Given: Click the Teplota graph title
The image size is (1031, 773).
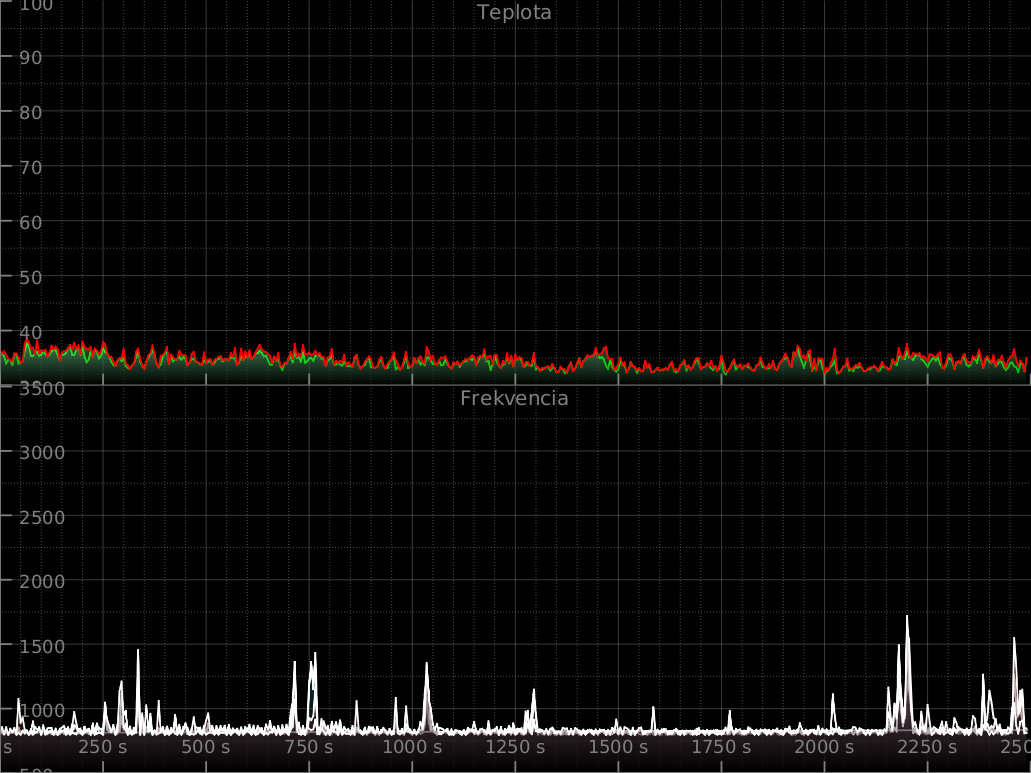Looking at the screenshot, I should (x=514, y=12).
